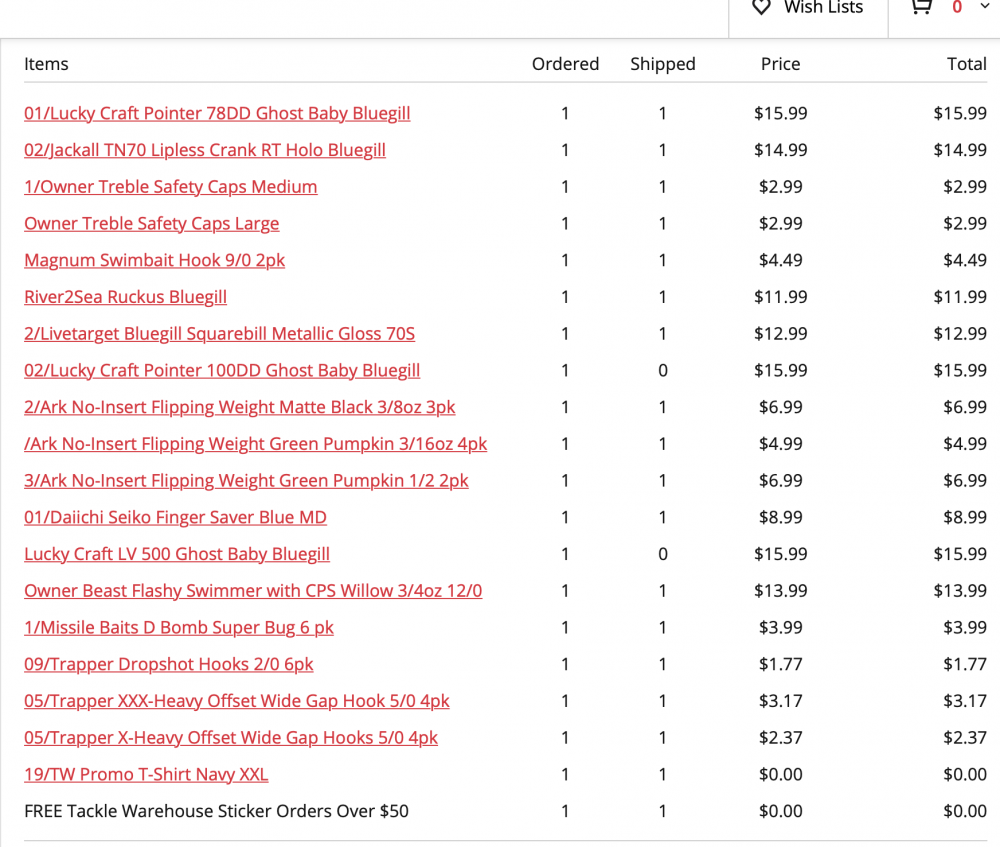The image size is (1000, 847).
Task: Select the $3.17 total for XXX-Heavy Hook
Action: [965, 701]
